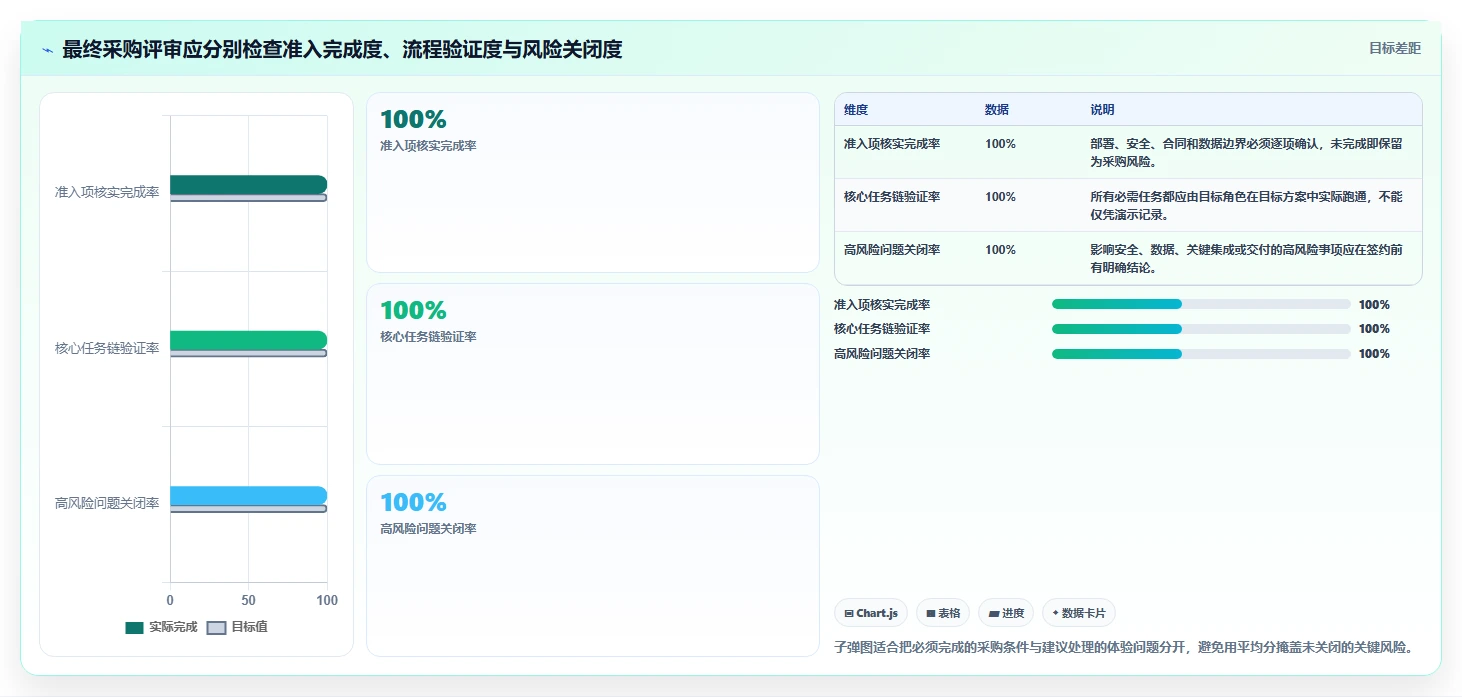Select the Chart.js tag chip
This screenshot has height=697, width=1462.
pos(871,613)
